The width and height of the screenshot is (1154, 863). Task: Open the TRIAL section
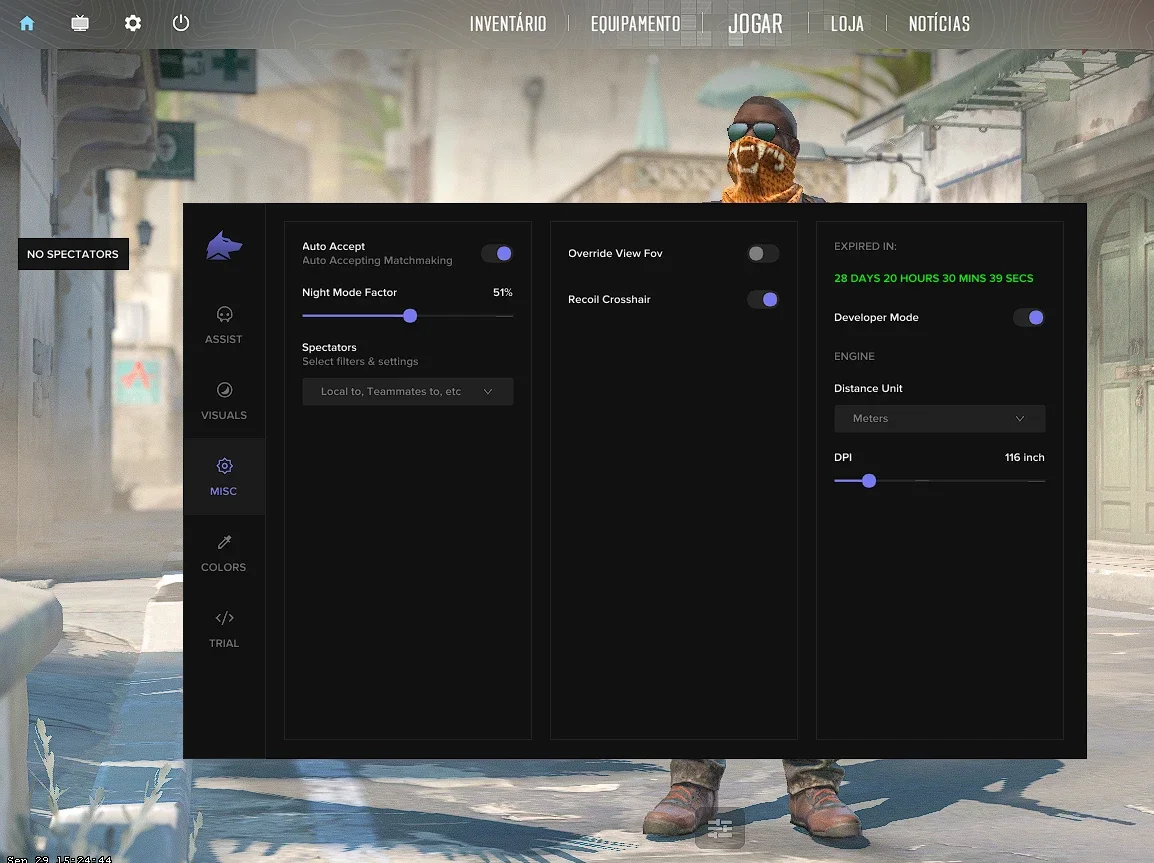224,629
